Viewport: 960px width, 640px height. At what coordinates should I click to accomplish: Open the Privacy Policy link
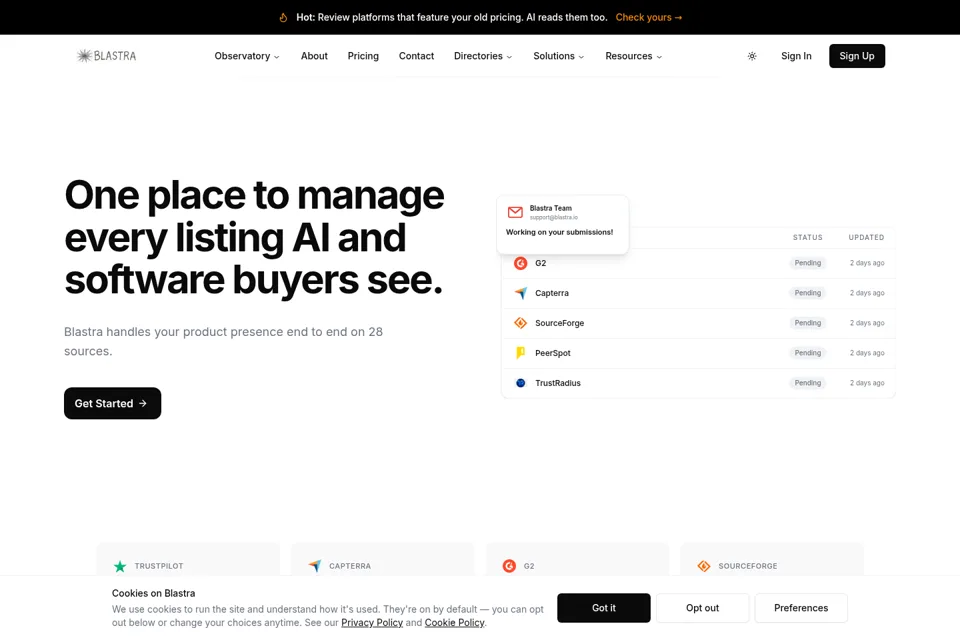372,622
